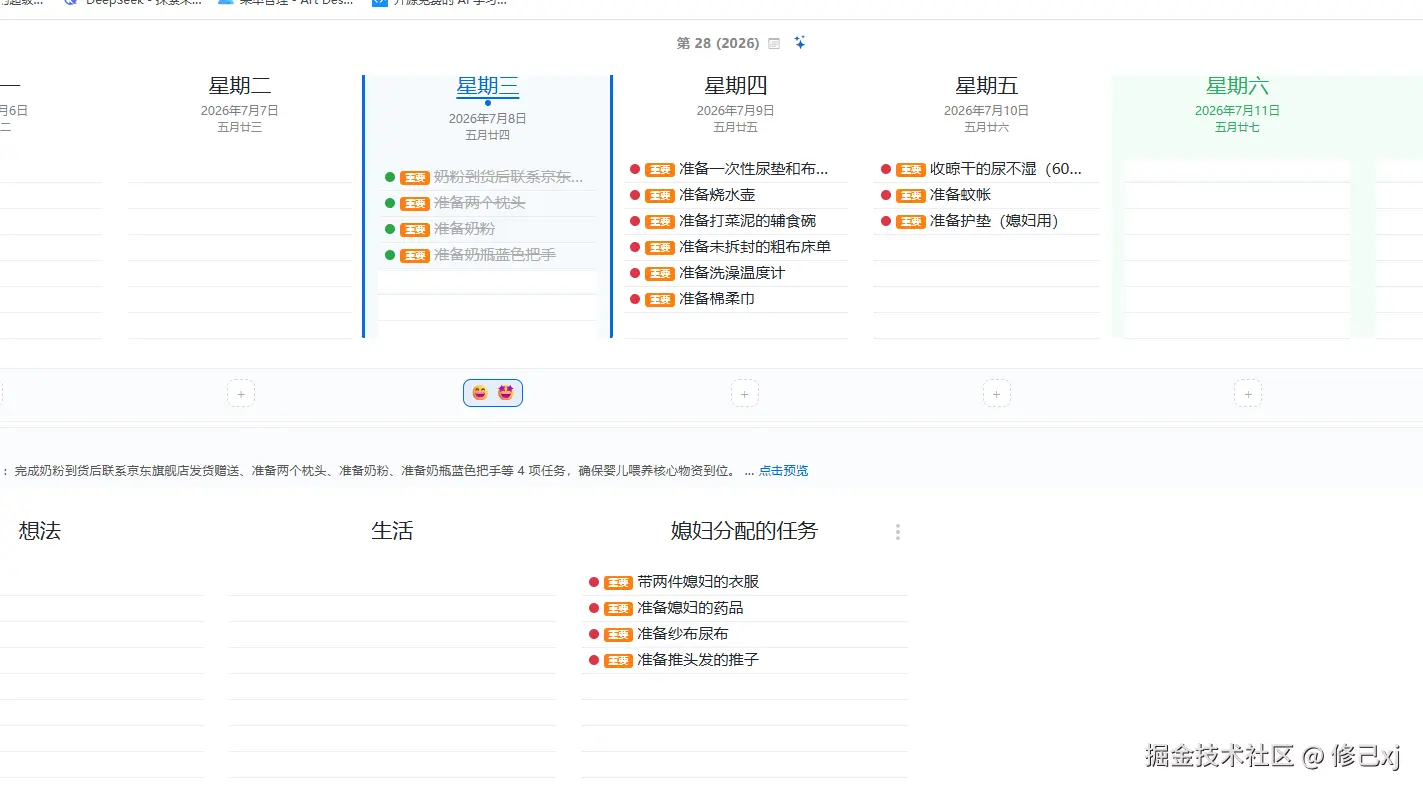Click the grinning emoji under 星期三

[x=480, y=393]
